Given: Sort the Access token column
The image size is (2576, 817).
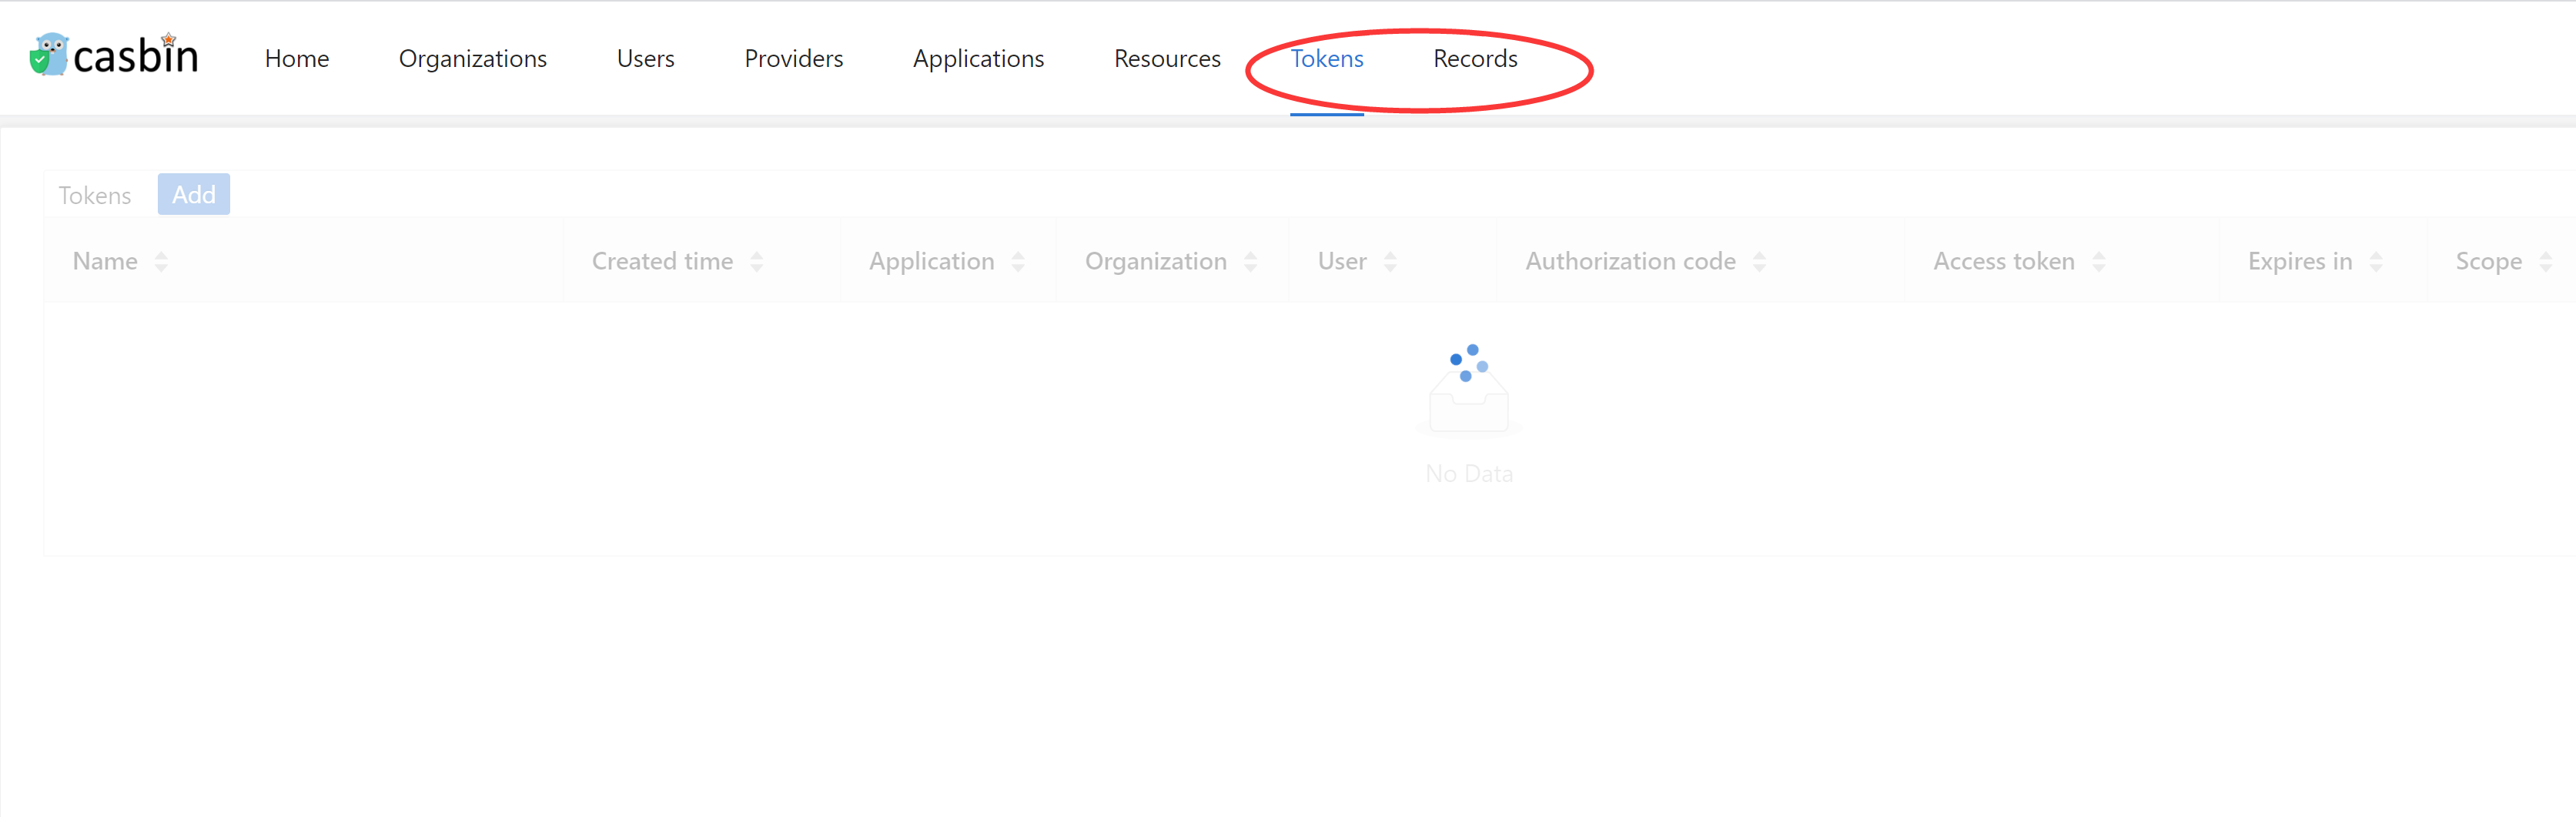Looking at the screenshot, I should coord(2101,260).
